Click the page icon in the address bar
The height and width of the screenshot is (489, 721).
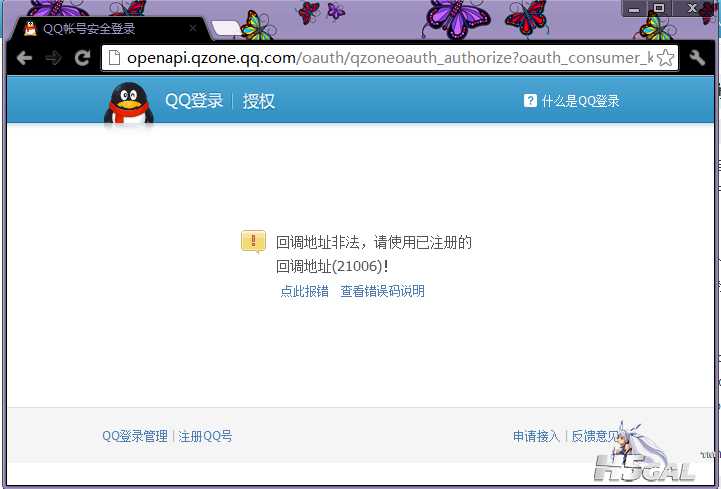click(x=114, y=58)
